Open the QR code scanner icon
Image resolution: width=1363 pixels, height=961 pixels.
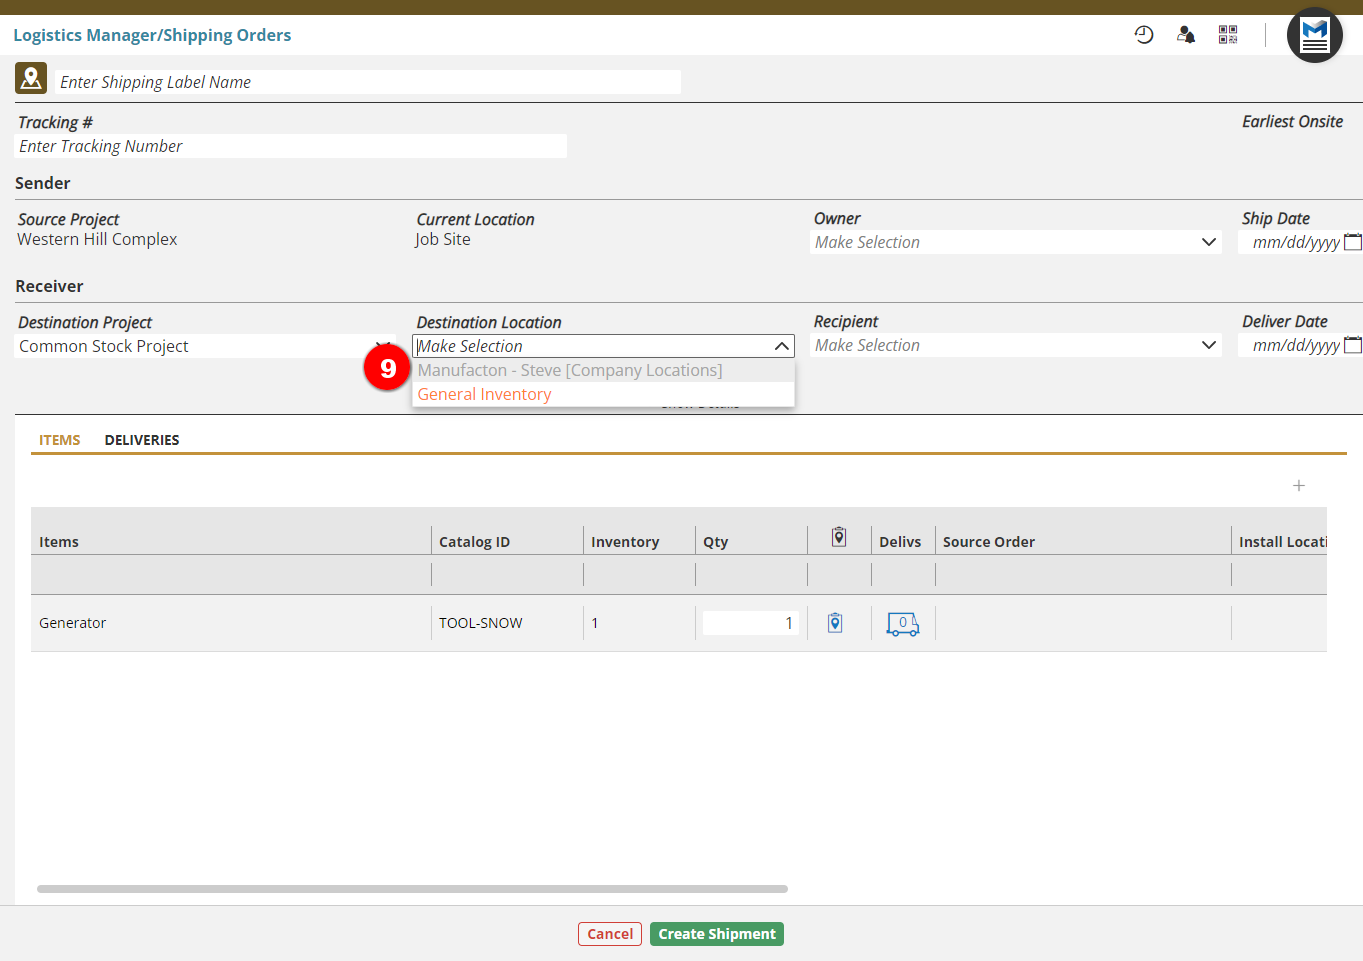click(x=1228, y=35)
